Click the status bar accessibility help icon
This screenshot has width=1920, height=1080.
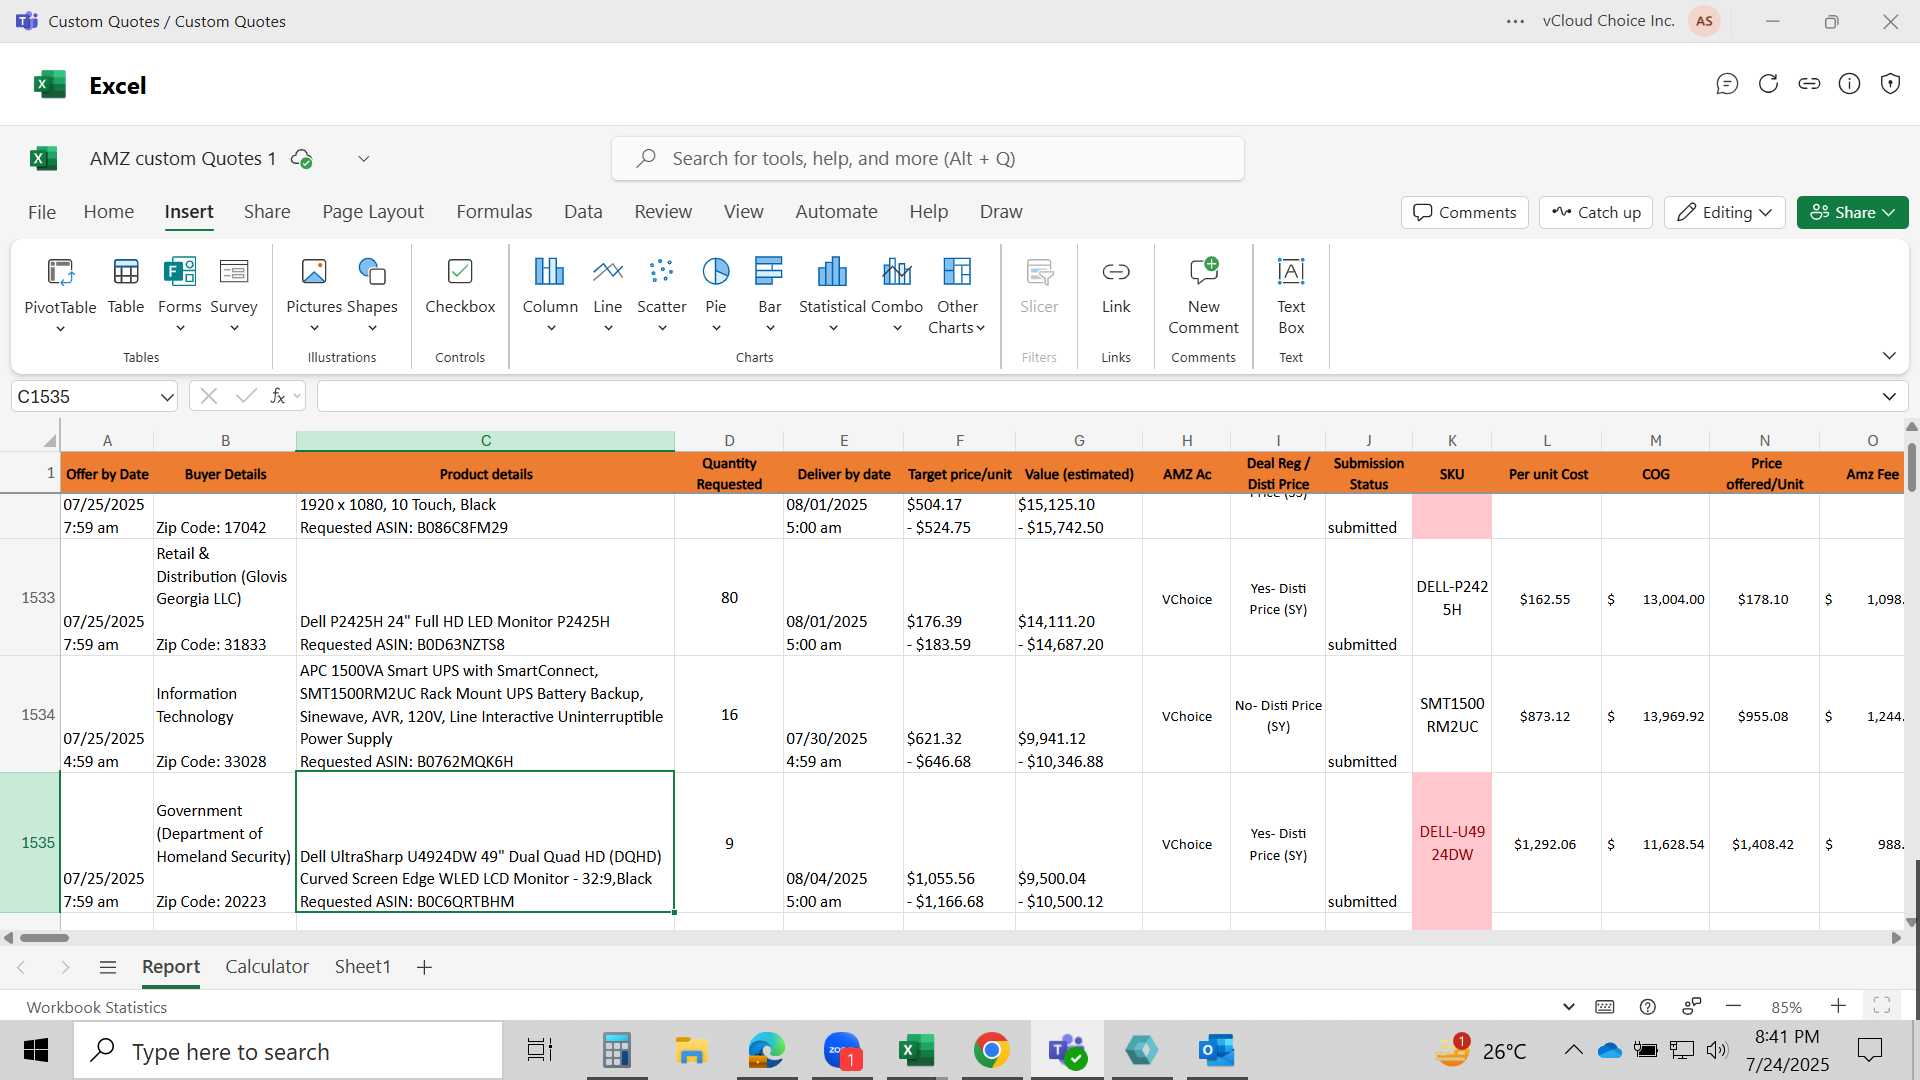pos(1648,1007)
